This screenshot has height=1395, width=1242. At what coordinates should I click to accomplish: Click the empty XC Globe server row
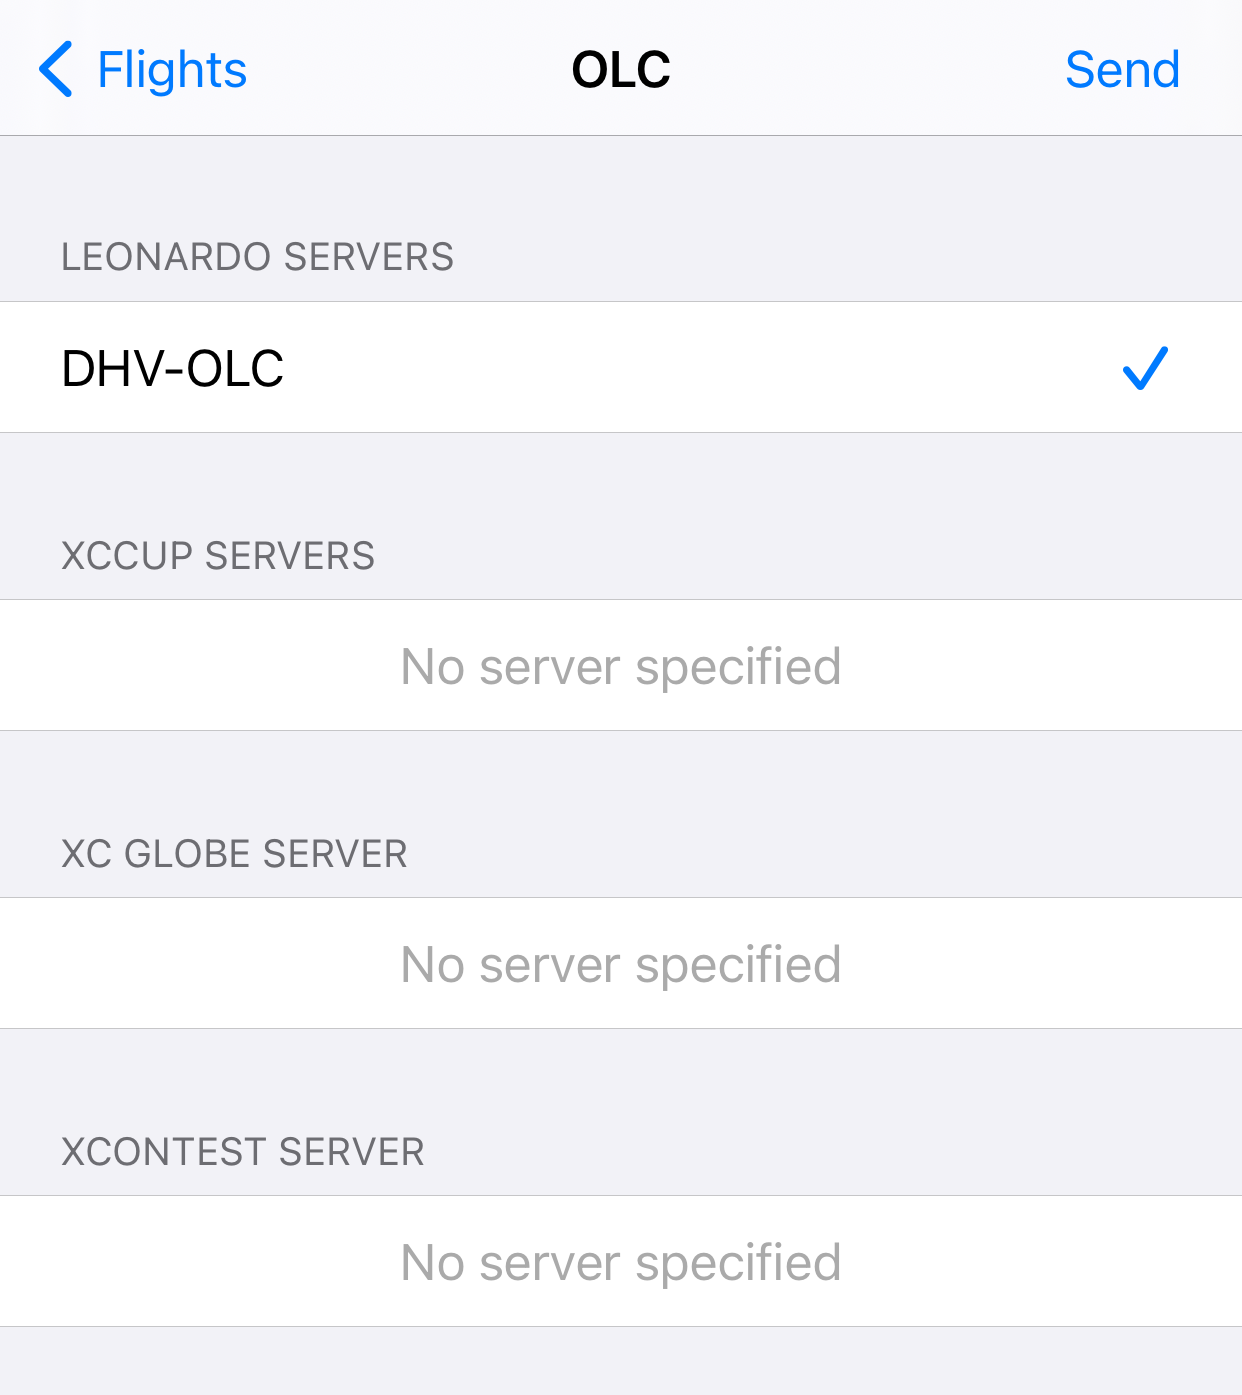(621, 963)
